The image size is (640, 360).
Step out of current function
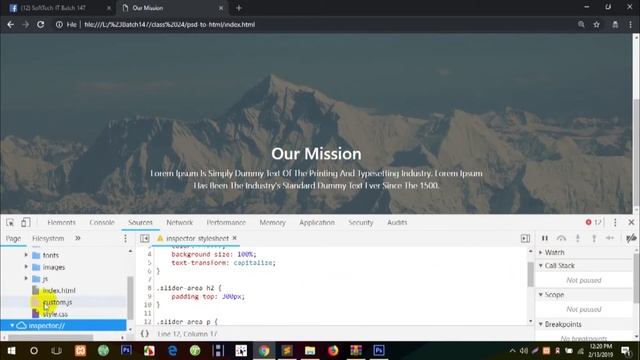[594, 238]
